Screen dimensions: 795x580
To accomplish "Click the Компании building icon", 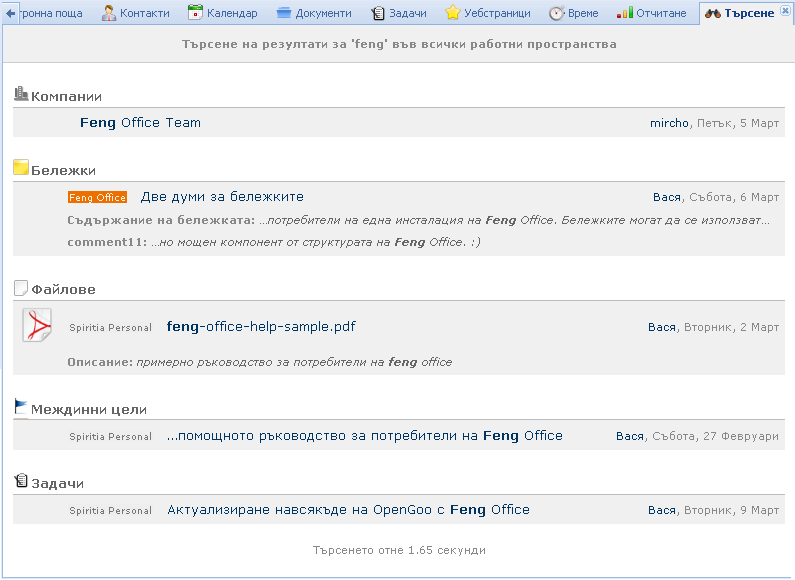I will click(21, 94).
